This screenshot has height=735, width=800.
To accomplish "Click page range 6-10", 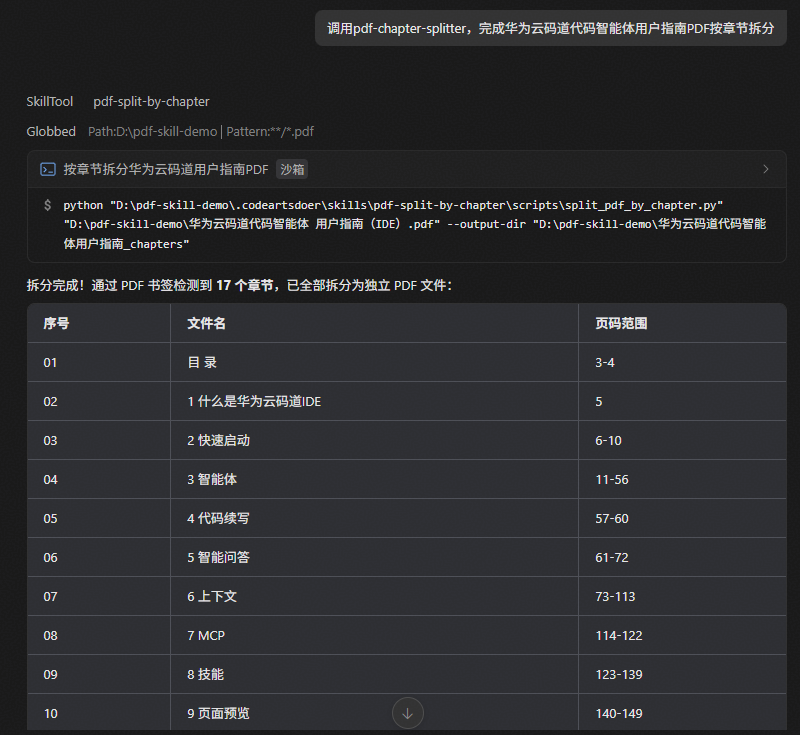I will click(x=608, y=440).
